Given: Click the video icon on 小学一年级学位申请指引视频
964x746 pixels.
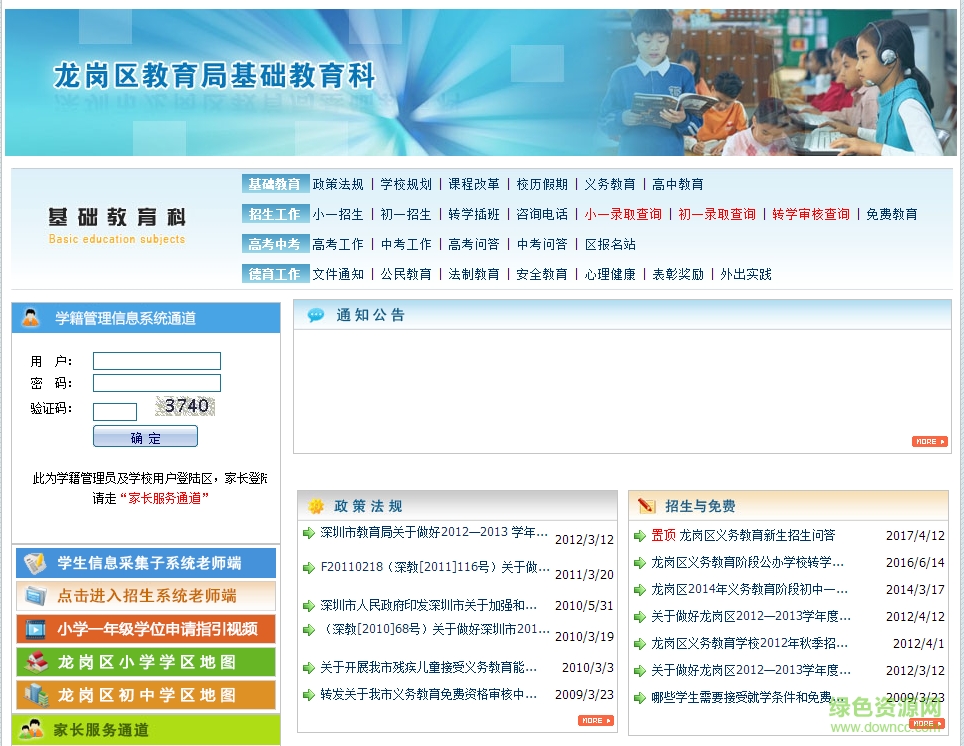Looking at the screenshot, I should tap(35, 629).
